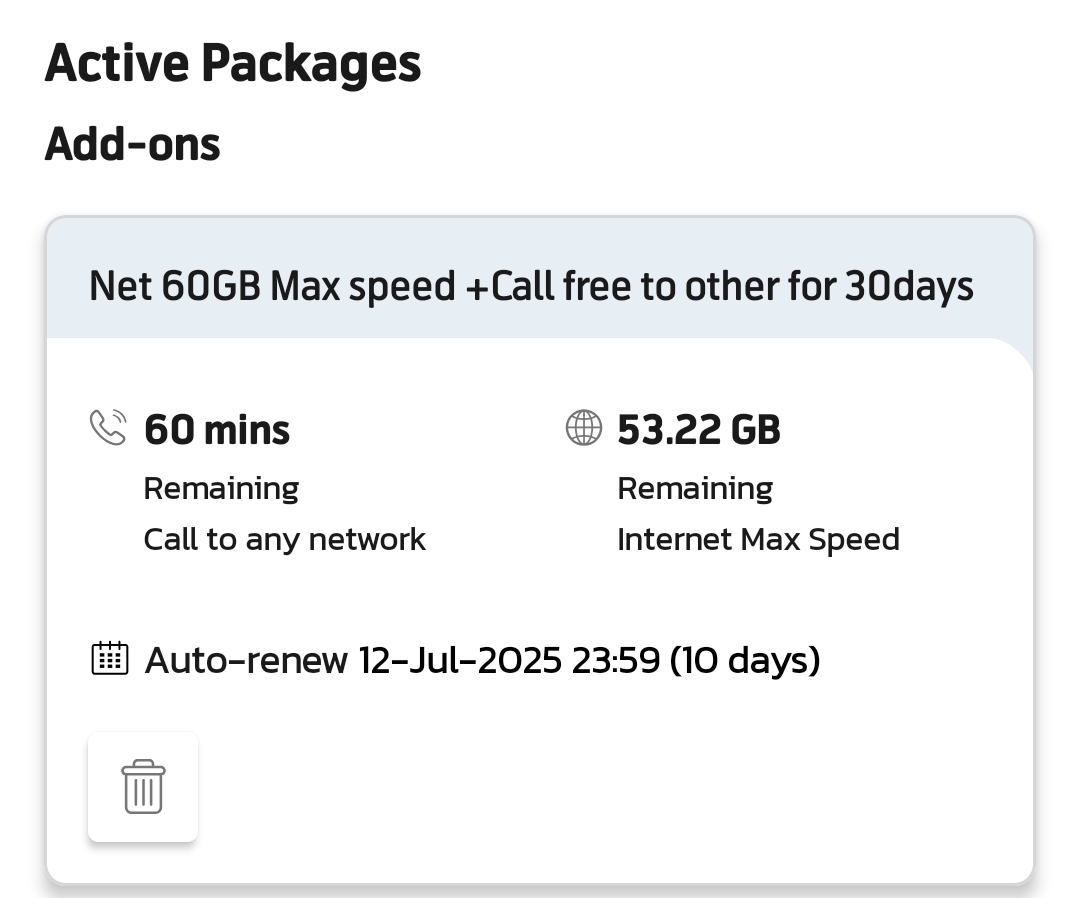Click the package card header bar

tap(540, 278)
